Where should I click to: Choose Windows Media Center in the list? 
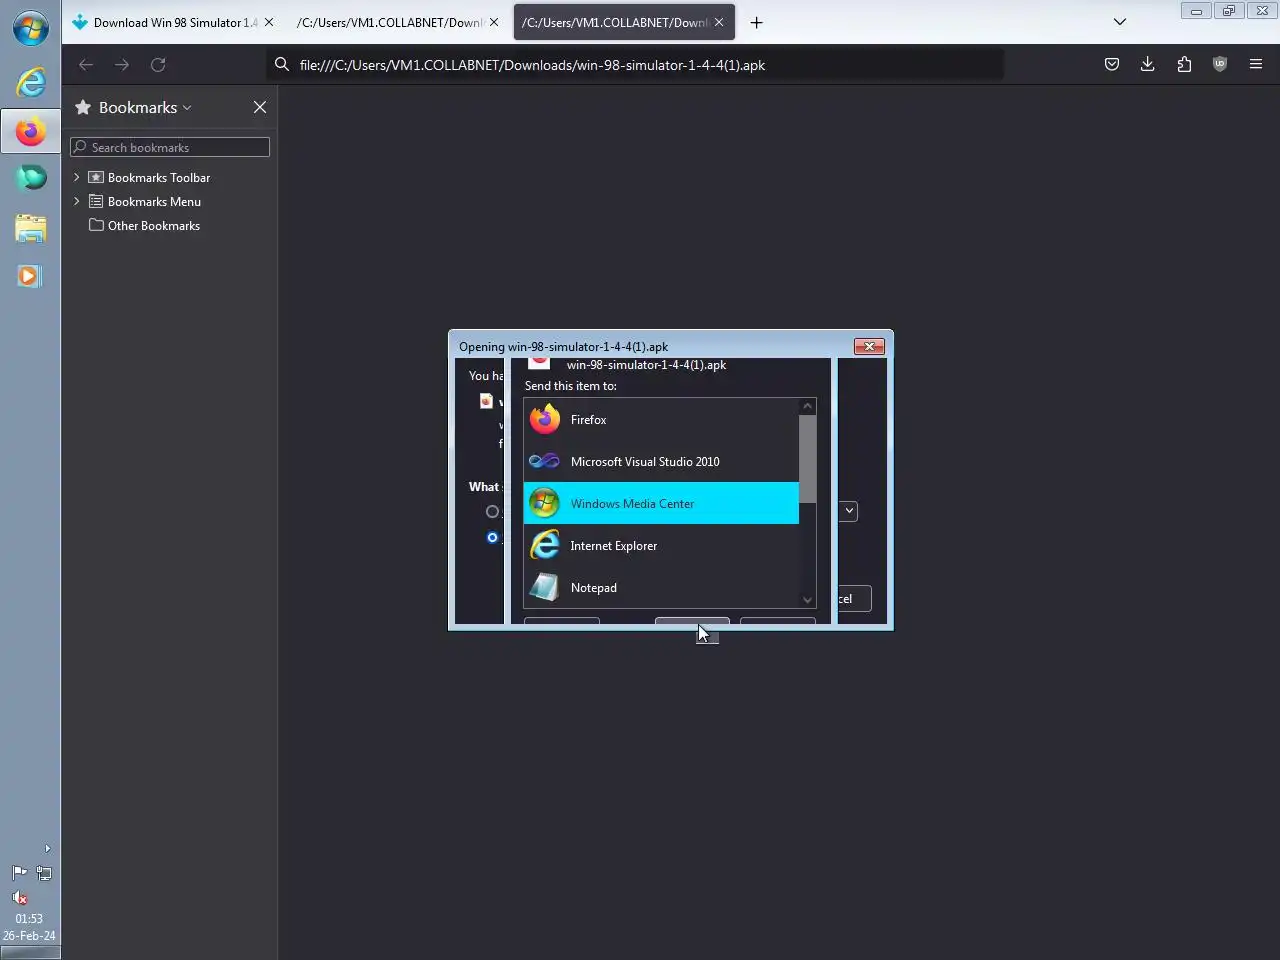tap(661, 504)
